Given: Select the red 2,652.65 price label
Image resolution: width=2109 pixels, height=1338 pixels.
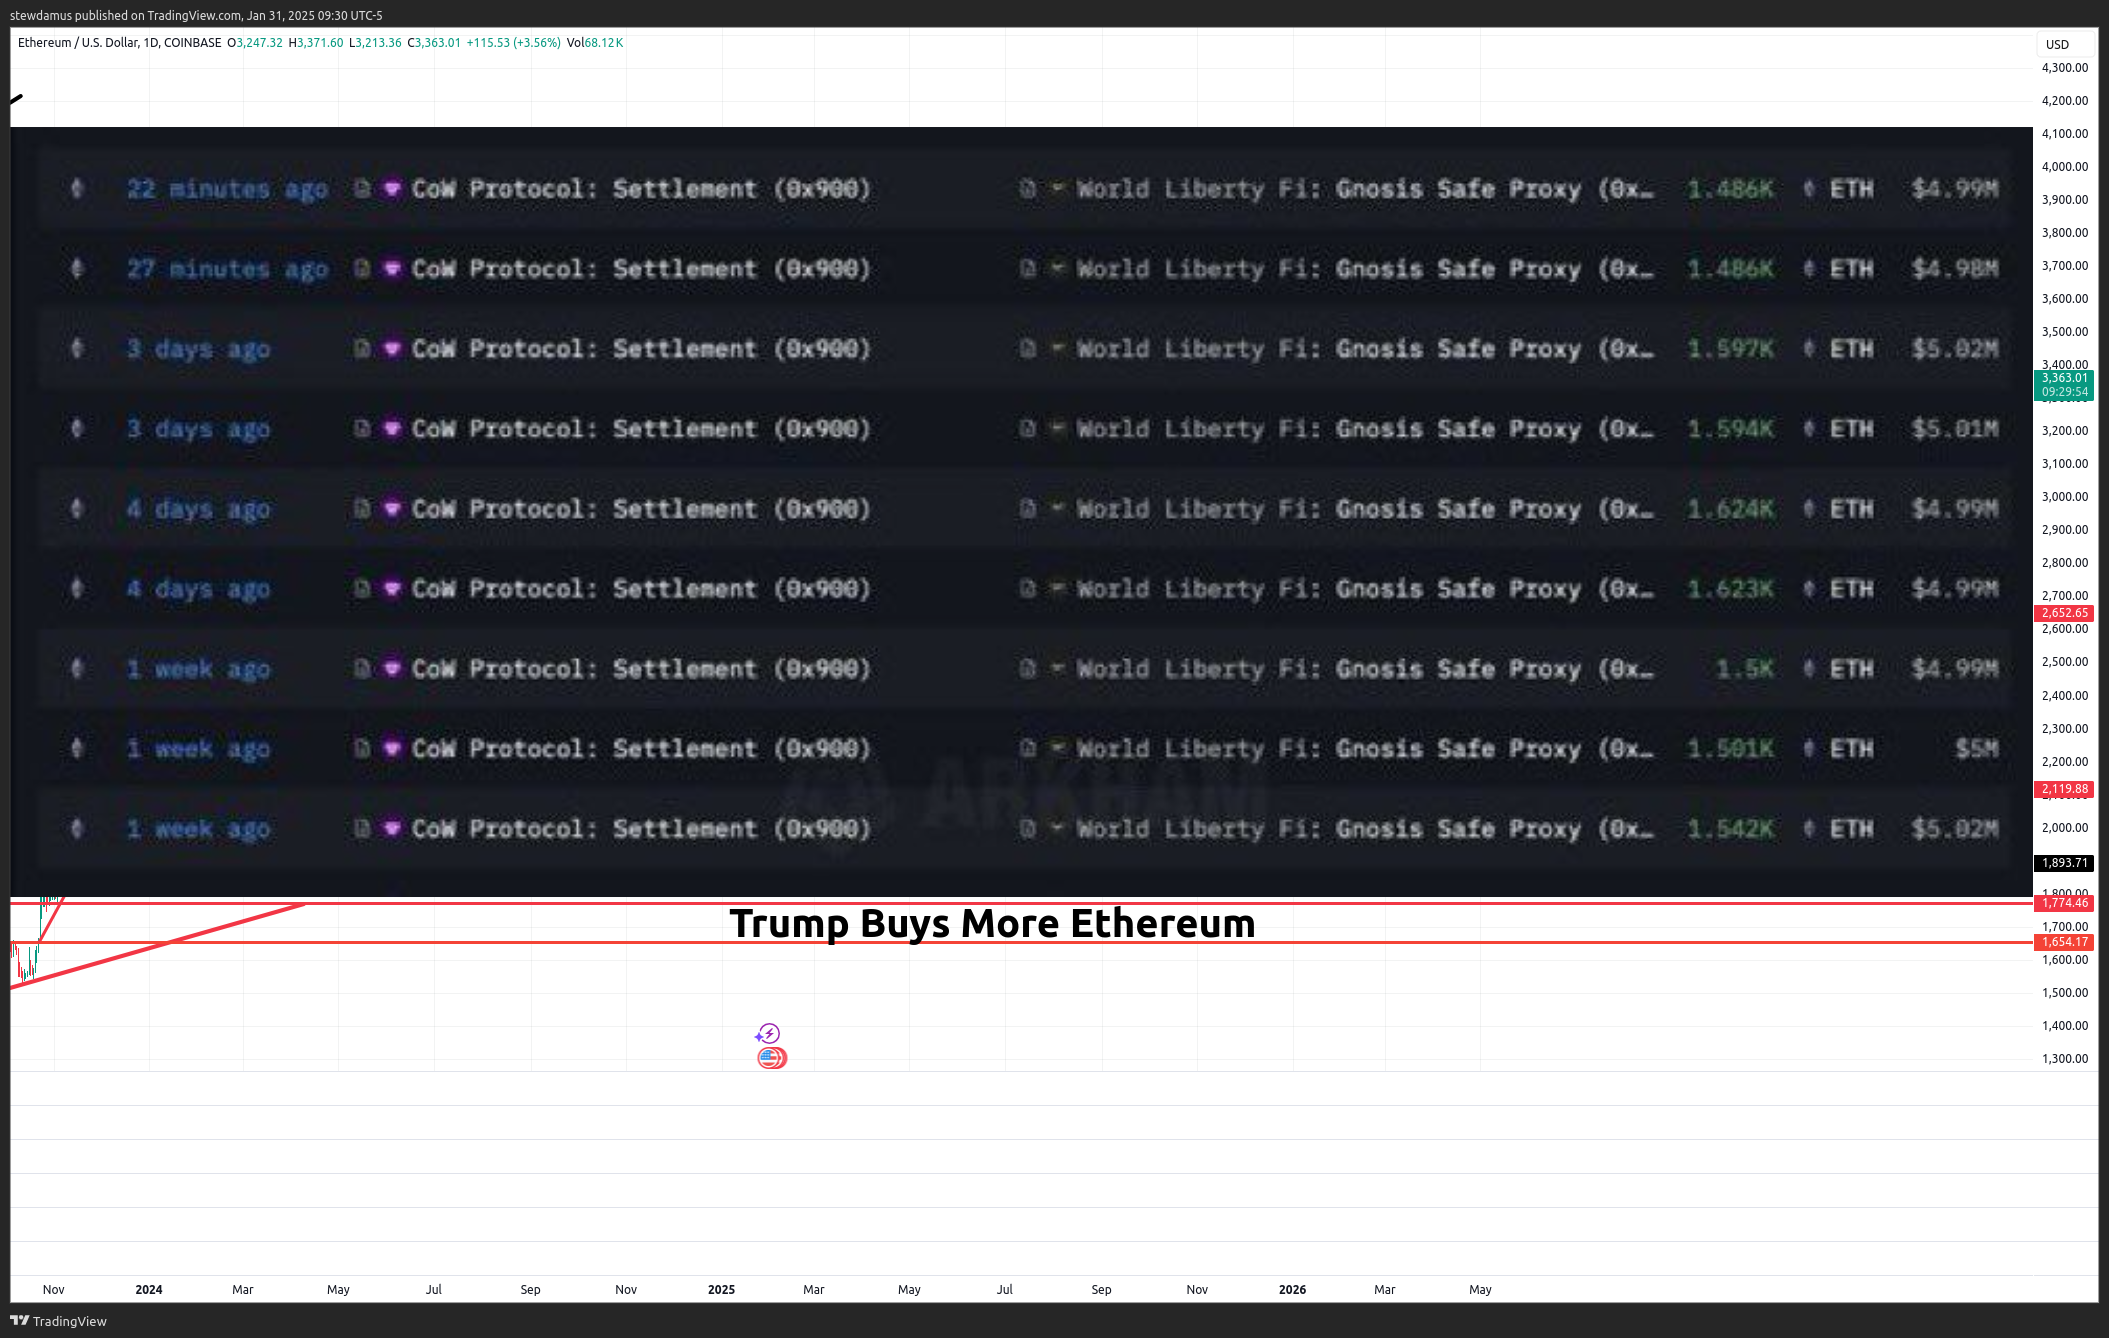Looking at the screenshot, I should pos(2064,613).
